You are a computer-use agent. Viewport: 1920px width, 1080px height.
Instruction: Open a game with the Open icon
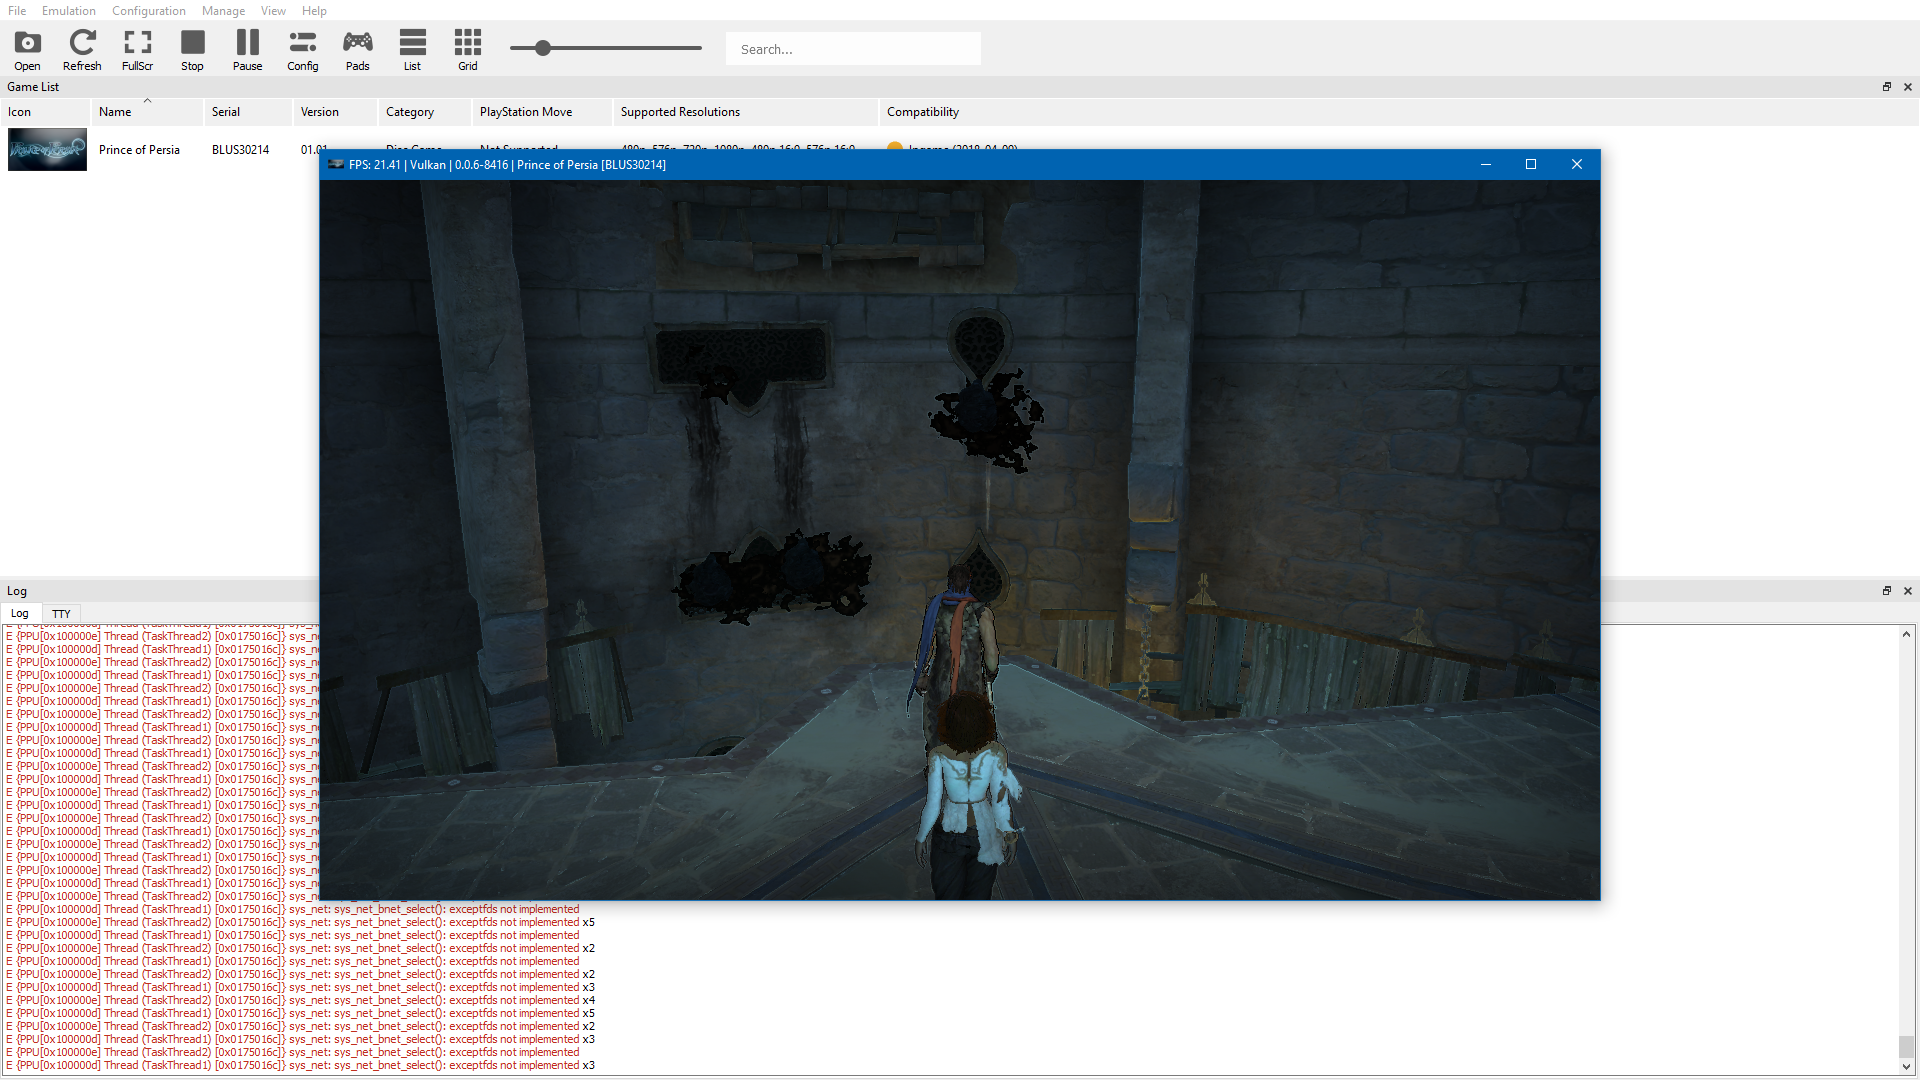pos(27,50)
